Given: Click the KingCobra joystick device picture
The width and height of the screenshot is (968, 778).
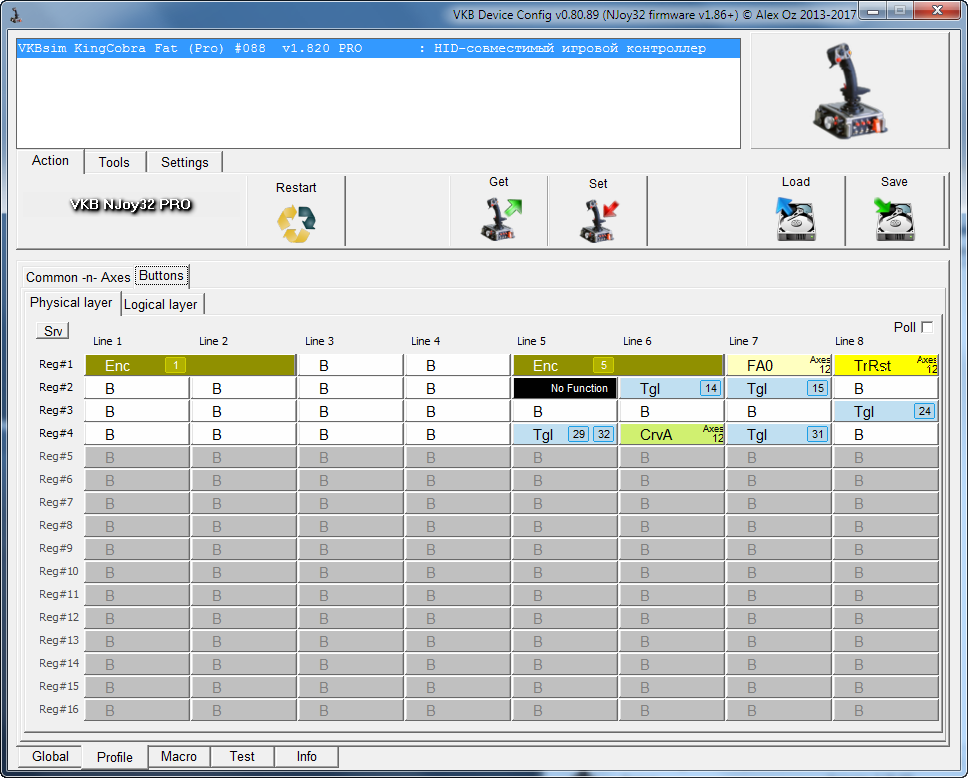Looking at the screenshot, I should (850, 91).
